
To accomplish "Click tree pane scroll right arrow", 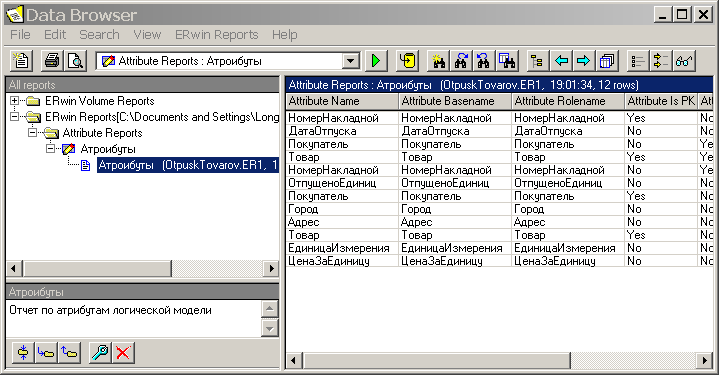I will [x=271, y=268].
